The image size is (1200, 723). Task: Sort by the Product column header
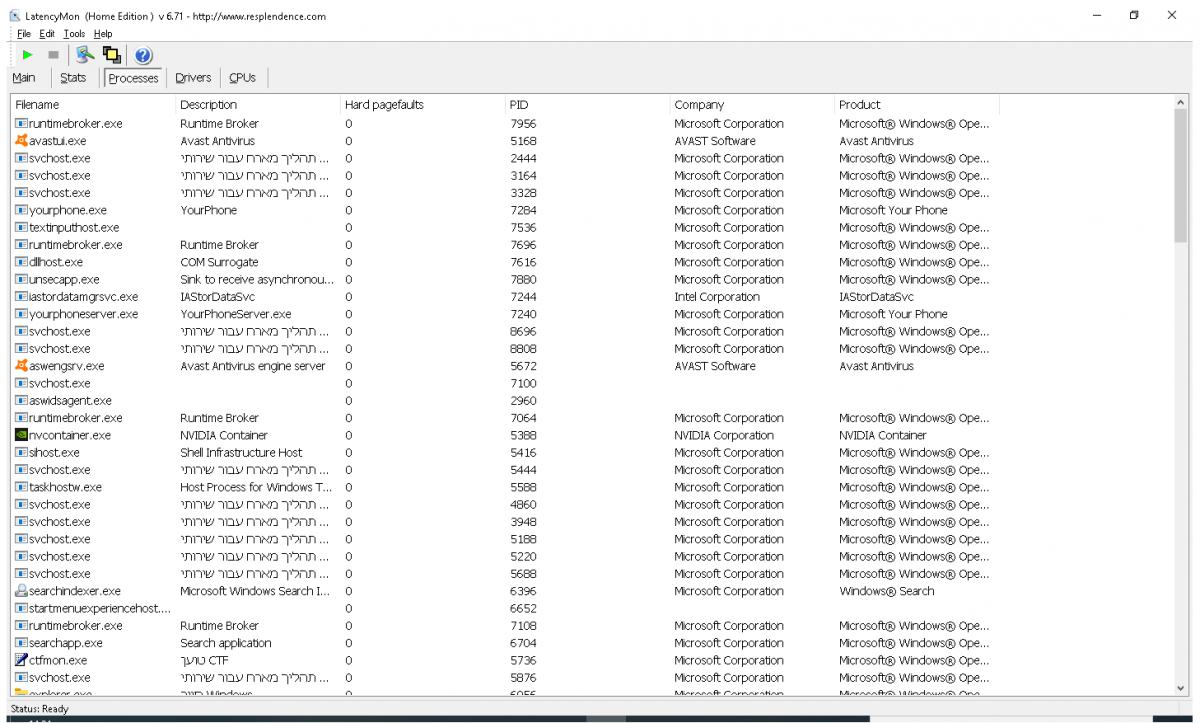tap(917, 104)
